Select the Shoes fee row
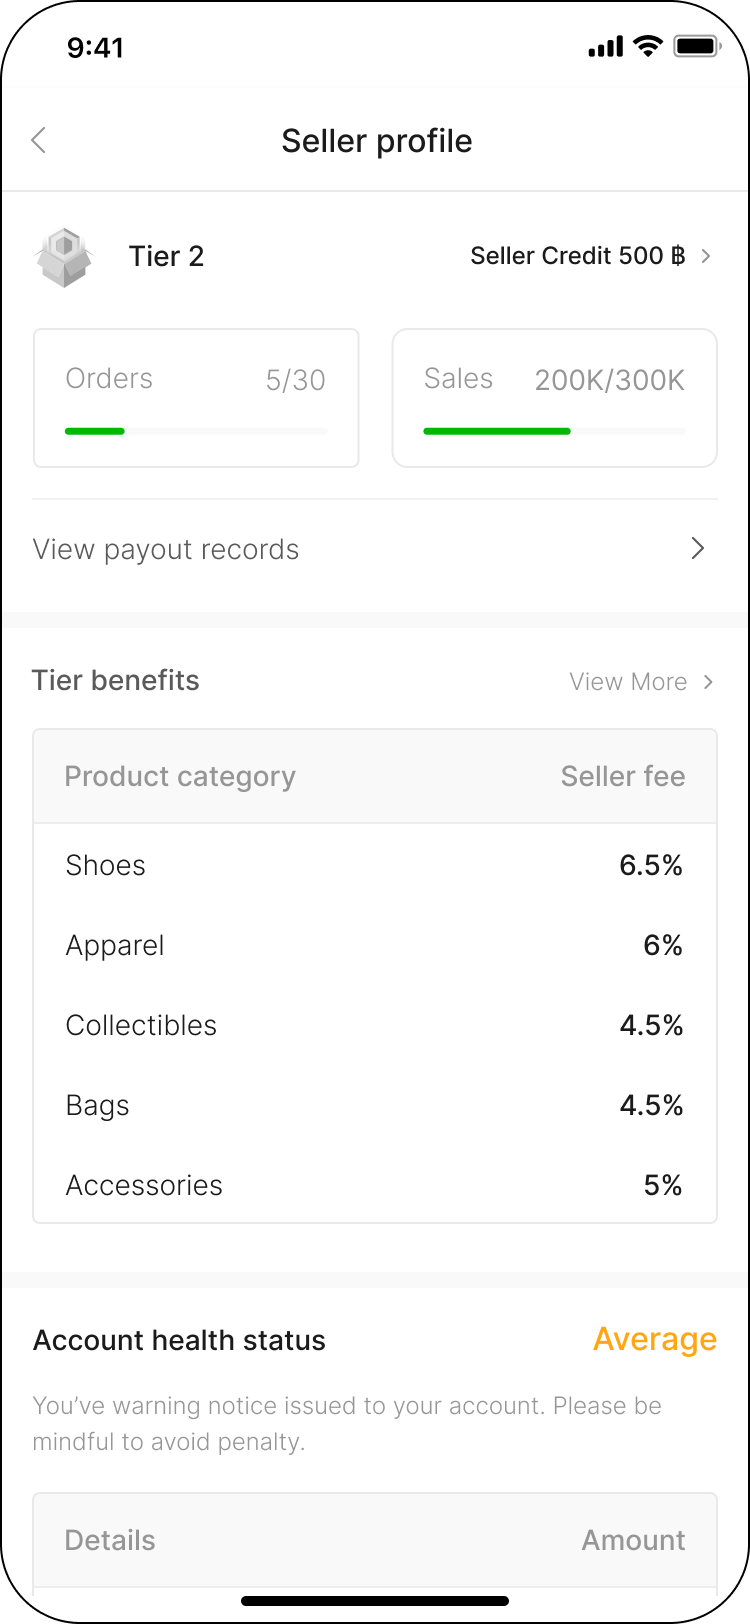The width and height of the screenshot is (750, 1624). pyautogui.click(x=374, y=865)
